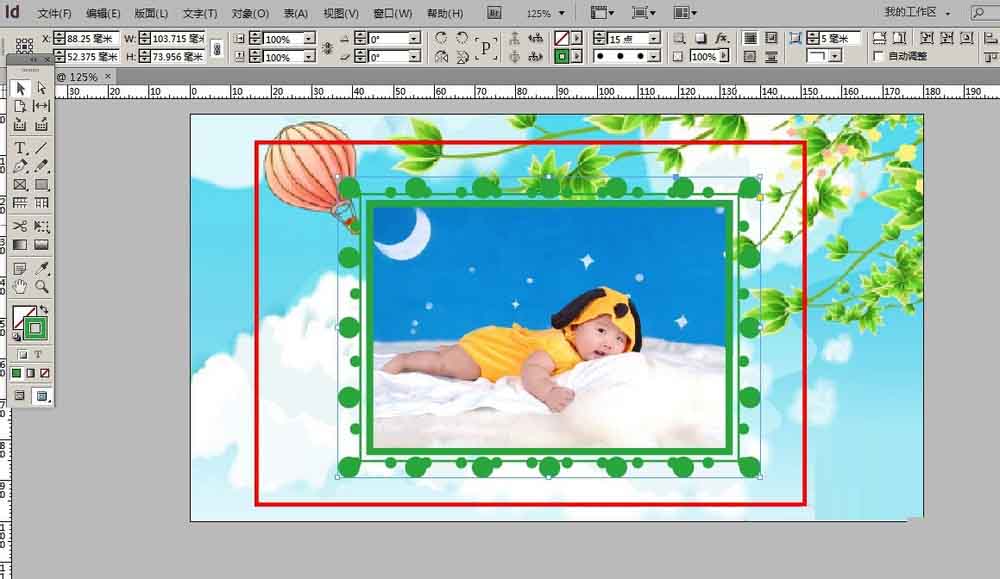This screenshot has width=1000, height=579.
Task: Click the search field in top bar
Action: [x=985, y=13]
